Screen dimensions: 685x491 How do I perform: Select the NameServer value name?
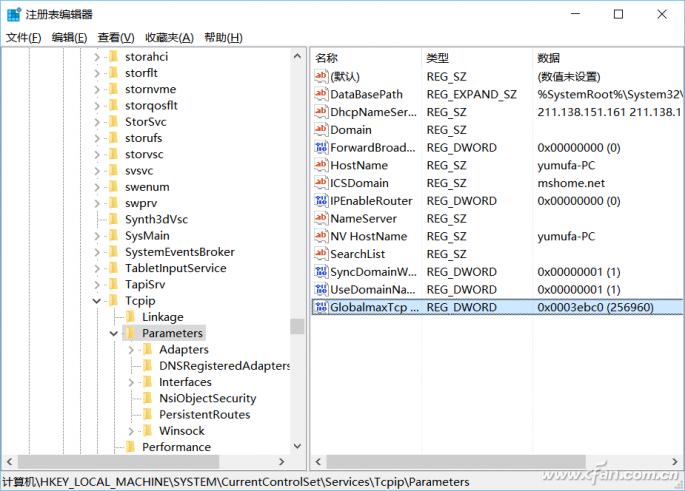point(363,219)
